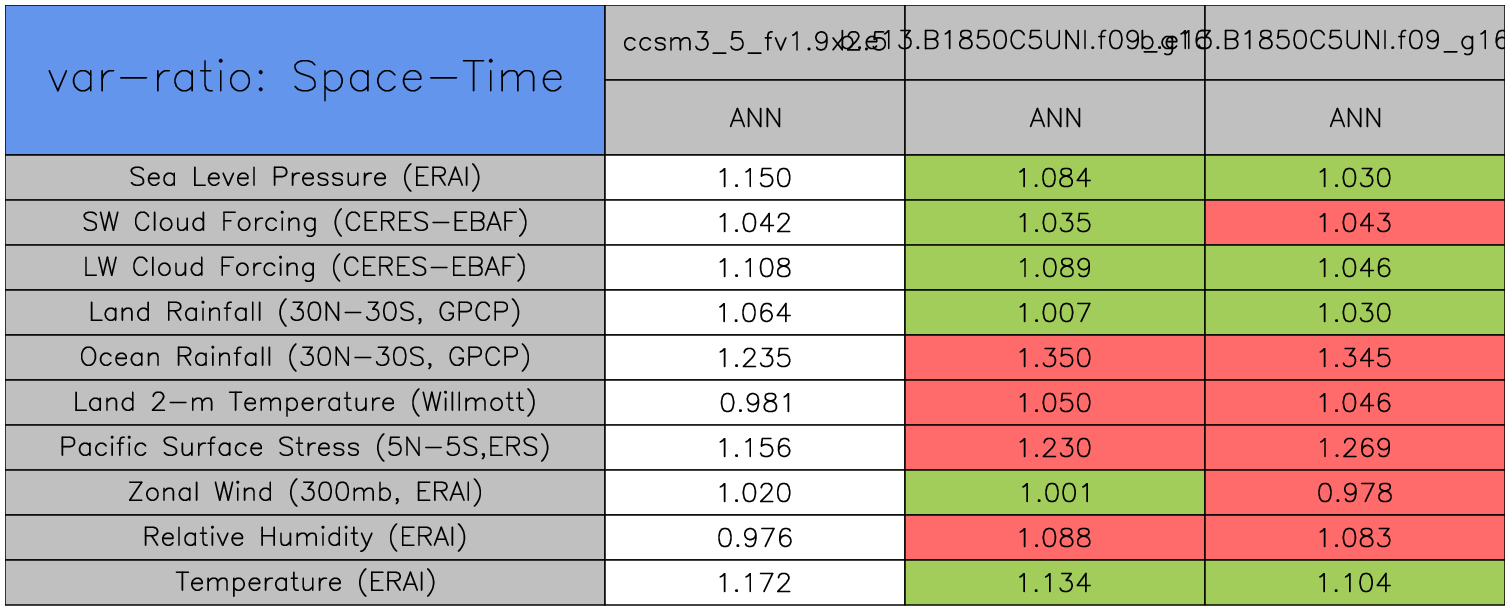Click the red 1.350 Ocean Rainfall cell
Viewport: 1510px width, 611px height.
[x=1054, y=358]
